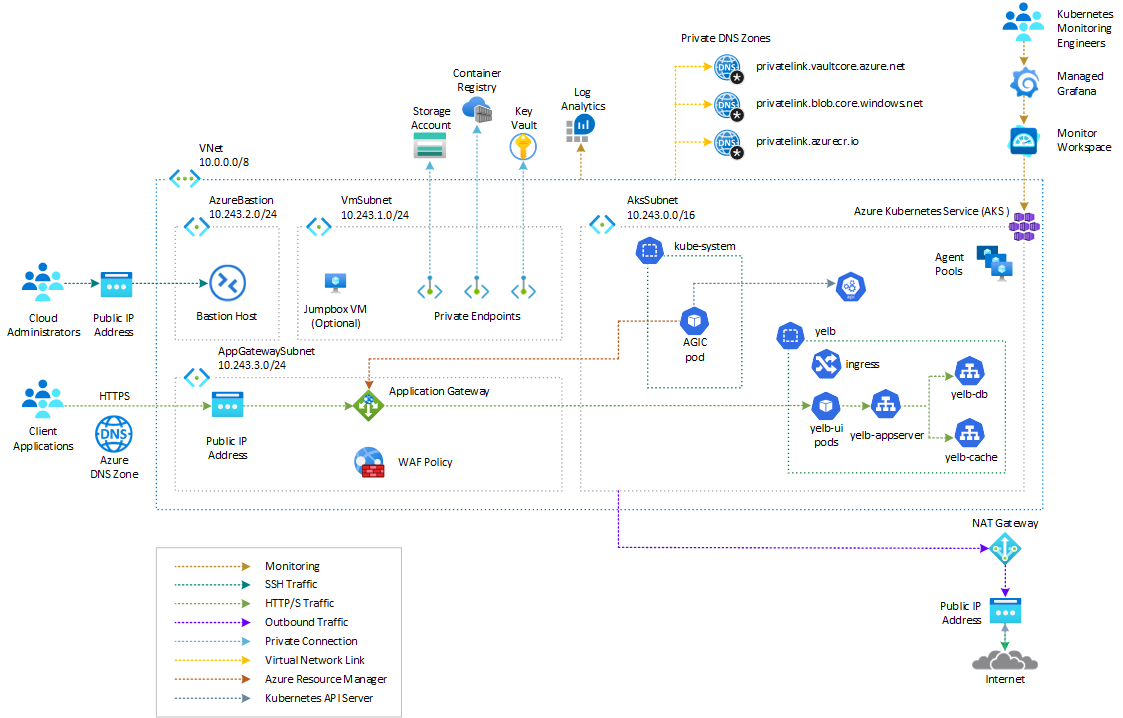Viewport: 1123px width, 718px height.
Task: Select the privatelink.blob.core.windows.net DNS icon
Action: click(x=728, y=106)
